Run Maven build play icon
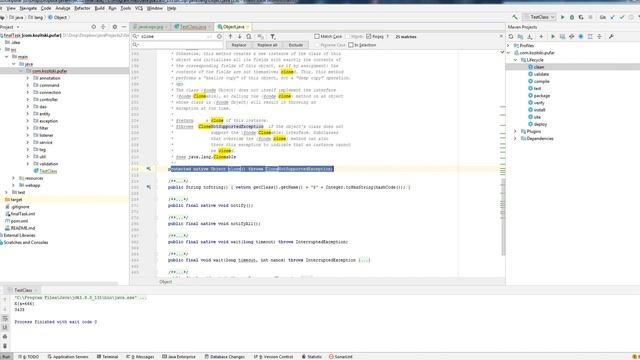640x360 pixels. tap(553, 36)
